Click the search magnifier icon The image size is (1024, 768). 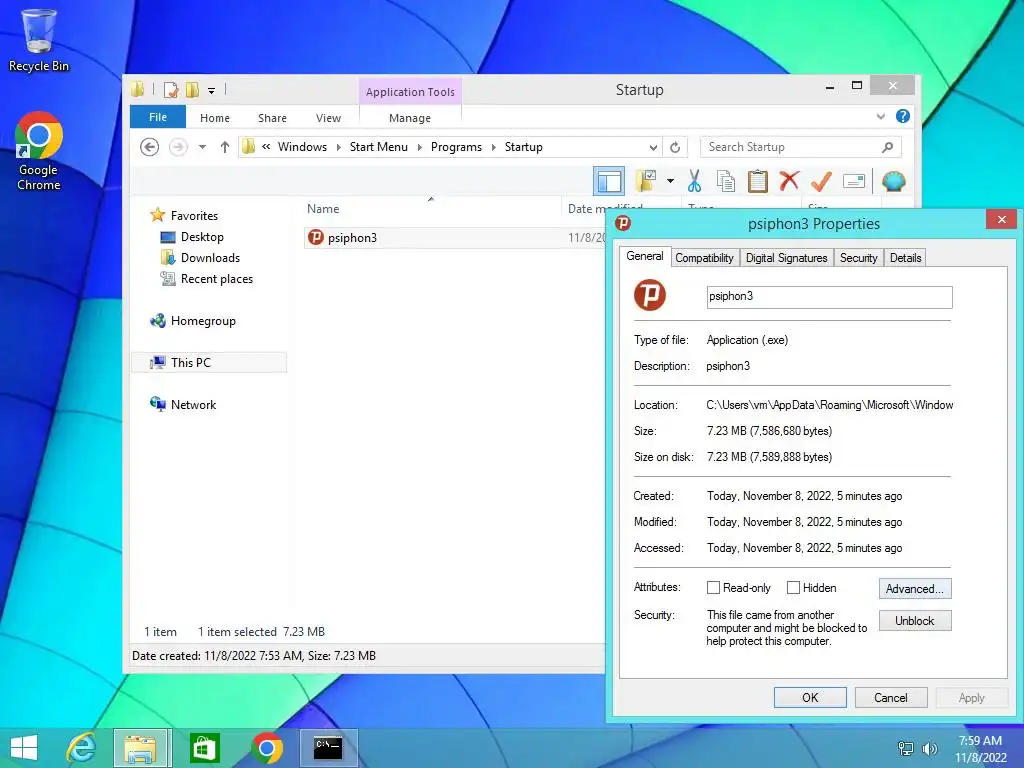tap(887, 147)
